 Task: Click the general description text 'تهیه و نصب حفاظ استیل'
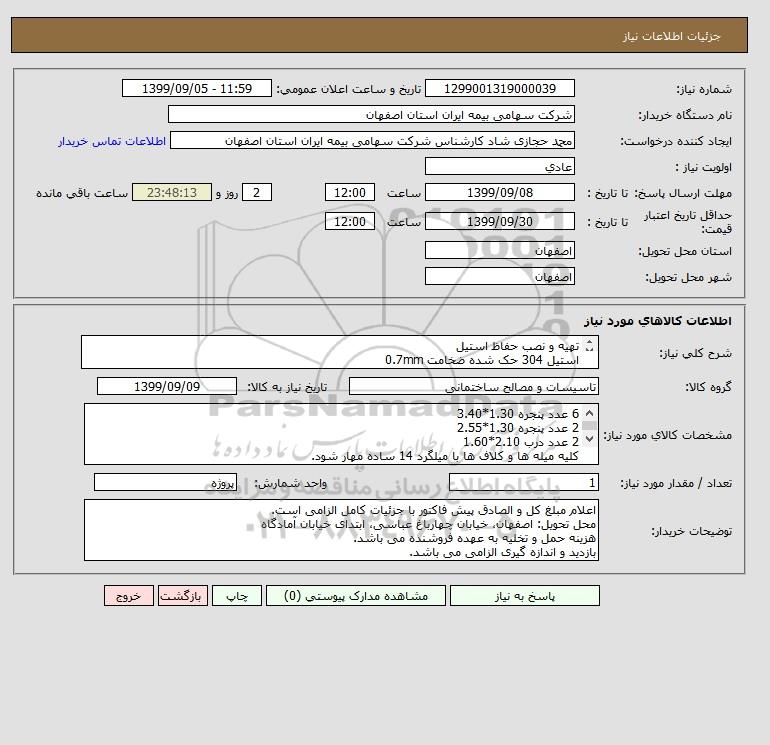[x=518, y=346]
